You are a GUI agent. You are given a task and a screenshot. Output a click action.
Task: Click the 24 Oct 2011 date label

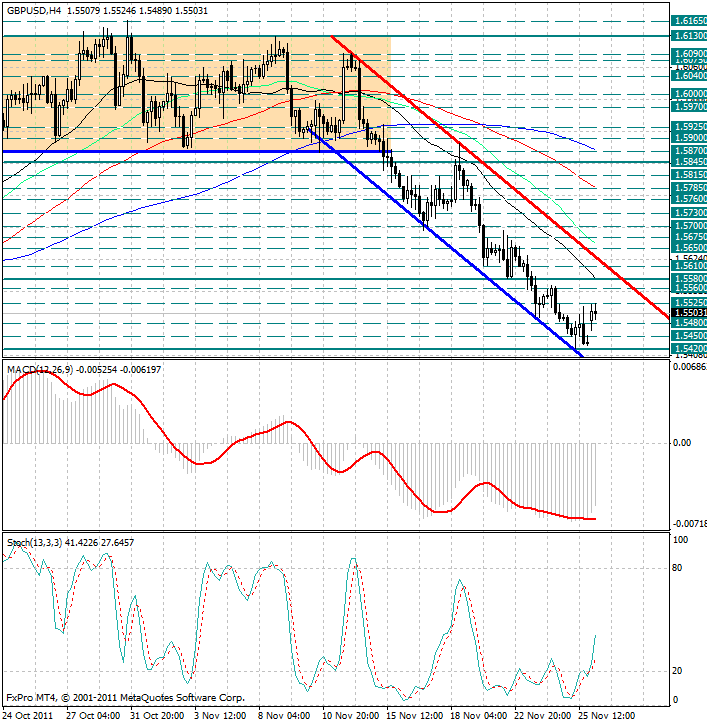click(28, 716)
